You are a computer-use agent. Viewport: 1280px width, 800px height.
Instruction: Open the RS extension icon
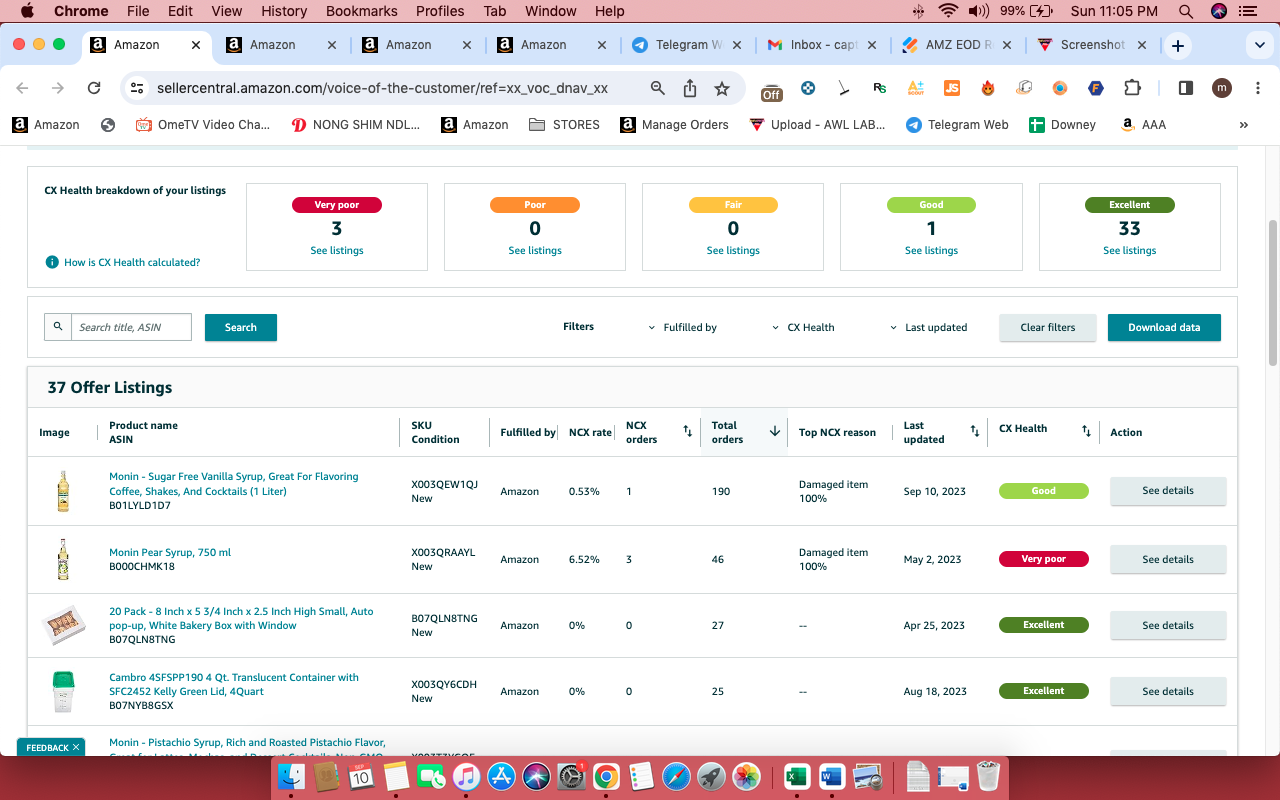(879, 88)
